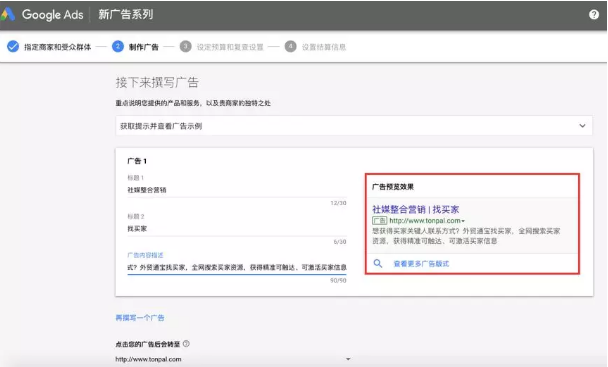The width and height of the screenshot is (608, 367).
Task: Click the 查看更多广告版式 link
Action: (x=421, y=264)
